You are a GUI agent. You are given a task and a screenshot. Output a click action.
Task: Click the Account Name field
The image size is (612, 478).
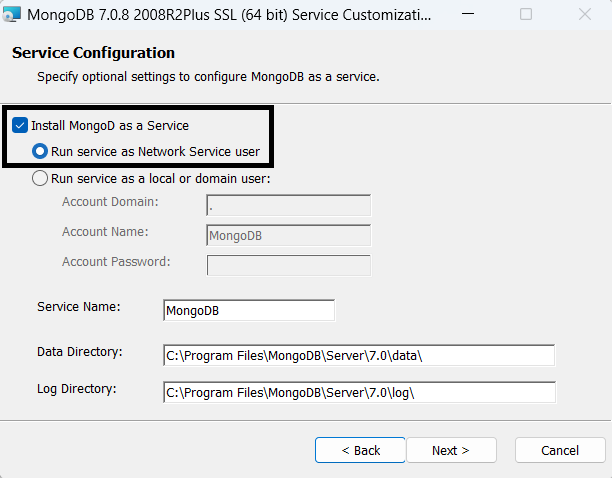coord(289,235)
